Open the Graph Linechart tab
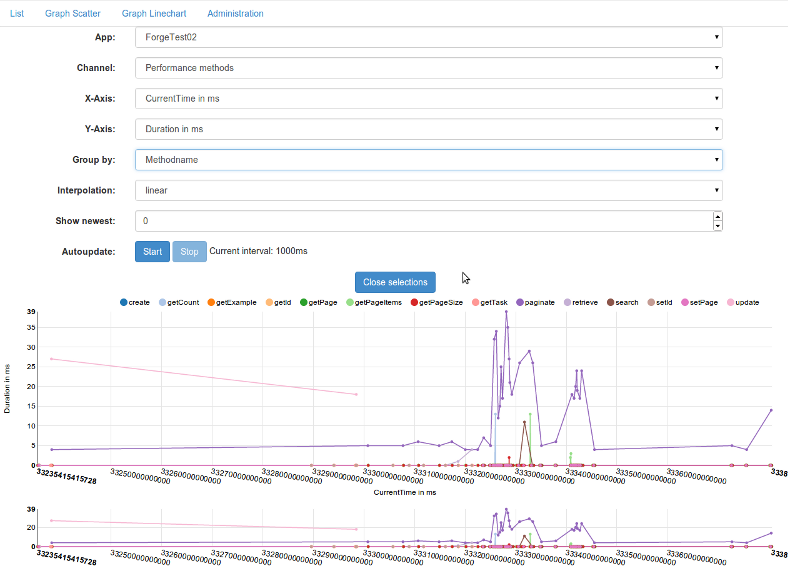 pos(154,14)
